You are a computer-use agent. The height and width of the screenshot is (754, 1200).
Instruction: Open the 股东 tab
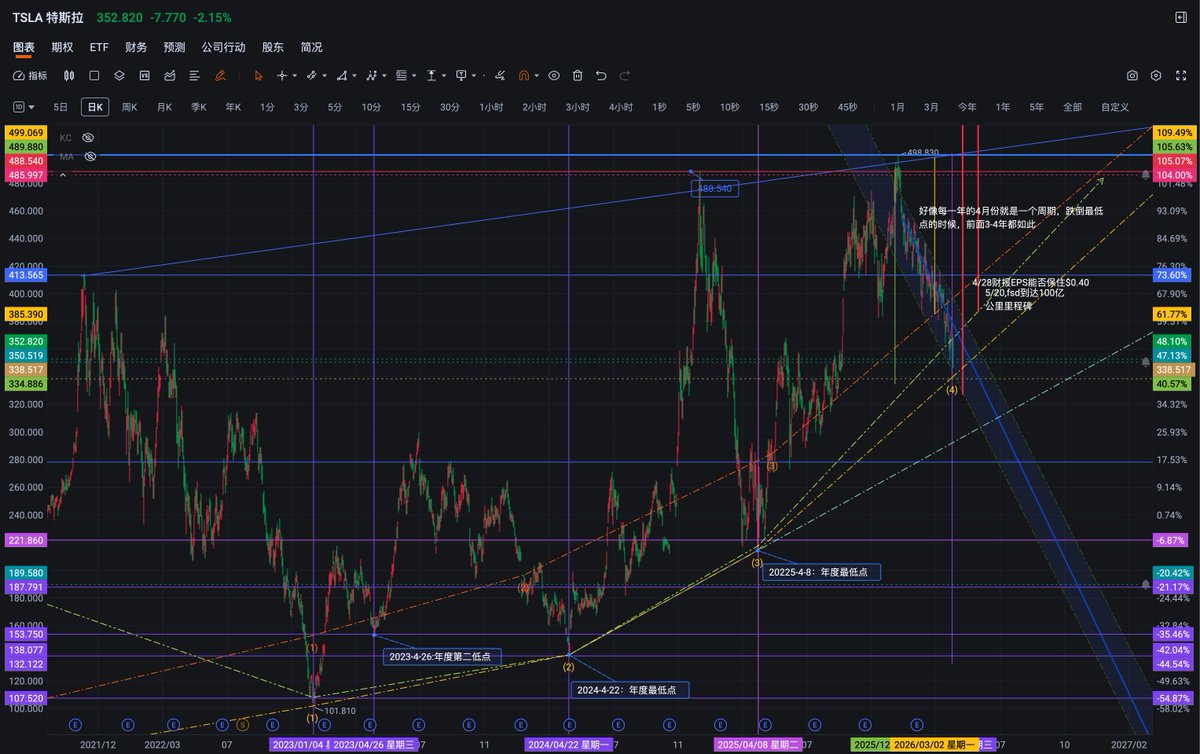272,47
